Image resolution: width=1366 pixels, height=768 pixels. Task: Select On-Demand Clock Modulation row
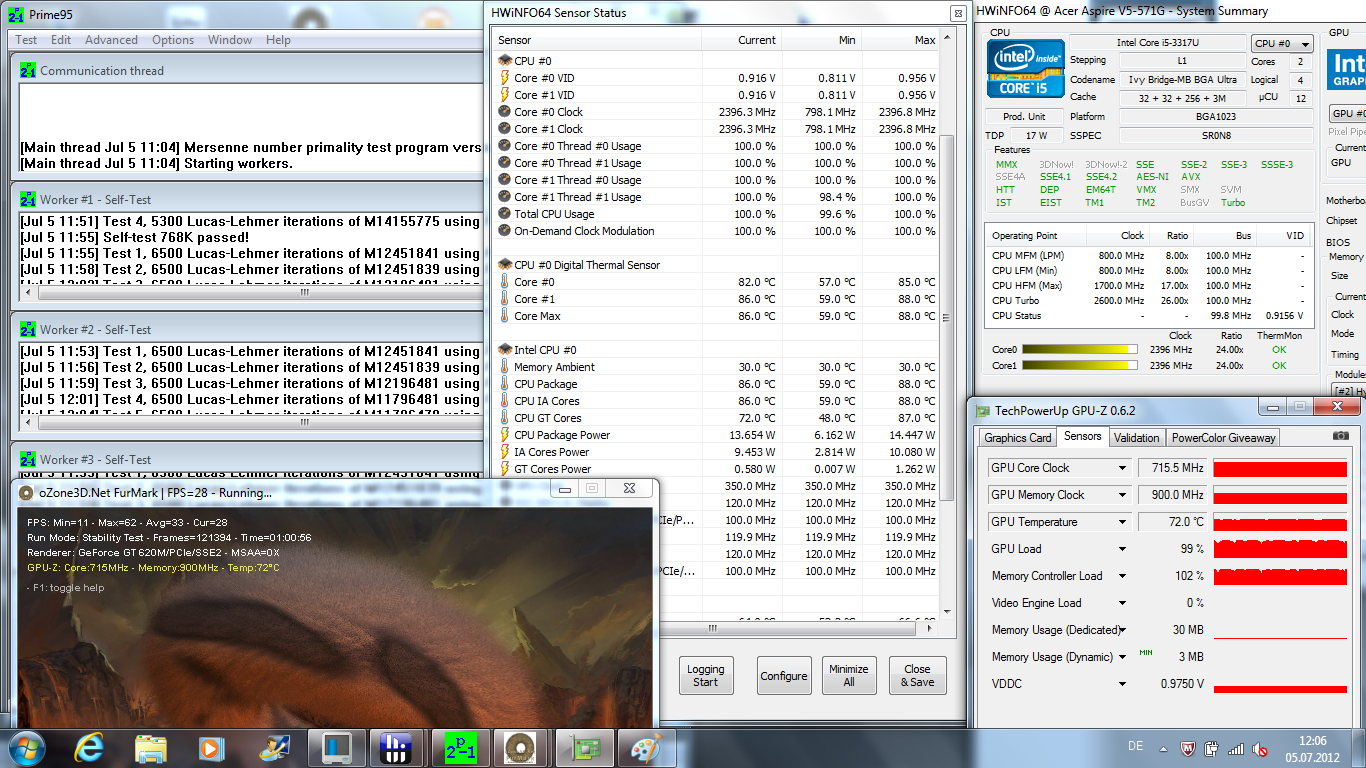coord(717,231)
